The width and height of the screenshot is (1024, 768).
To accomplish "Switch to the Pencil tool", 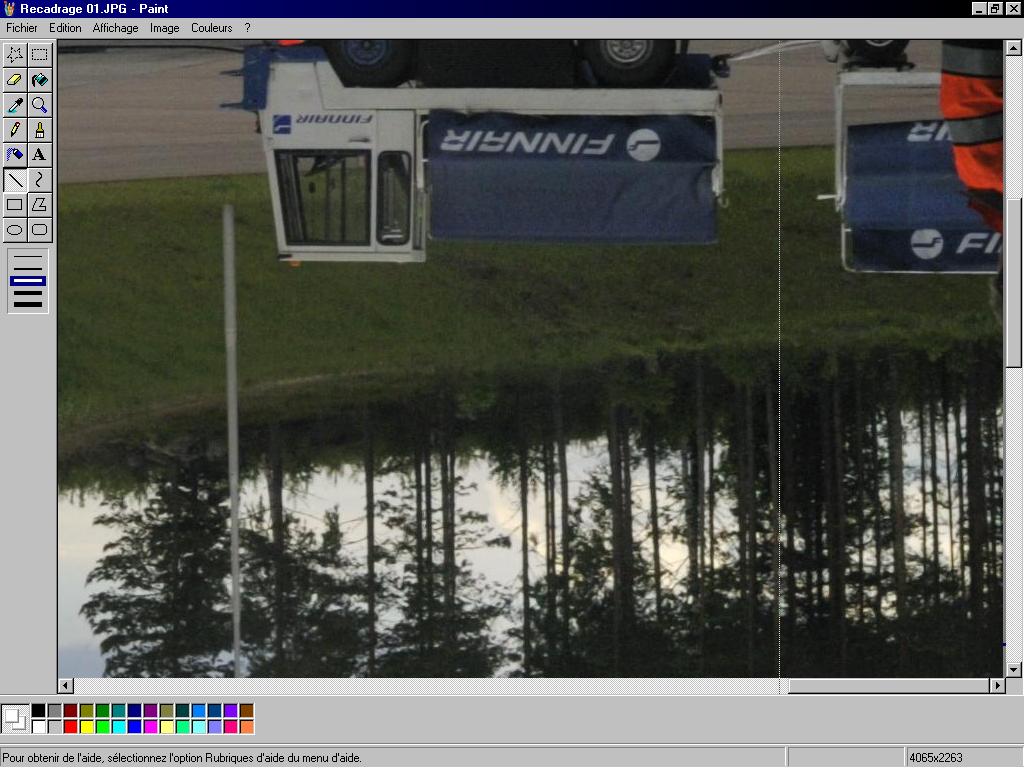I will click(x=15, y=130).
